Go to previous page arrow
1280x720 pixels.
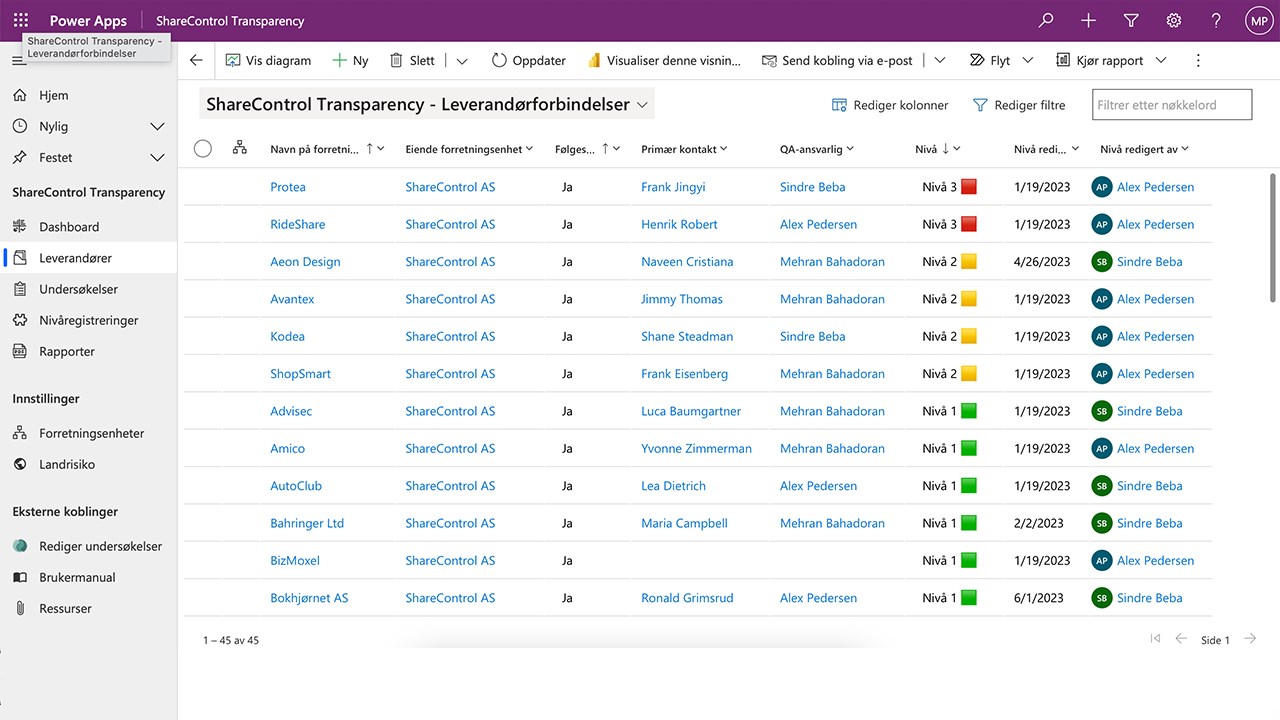click(1181, 639)
